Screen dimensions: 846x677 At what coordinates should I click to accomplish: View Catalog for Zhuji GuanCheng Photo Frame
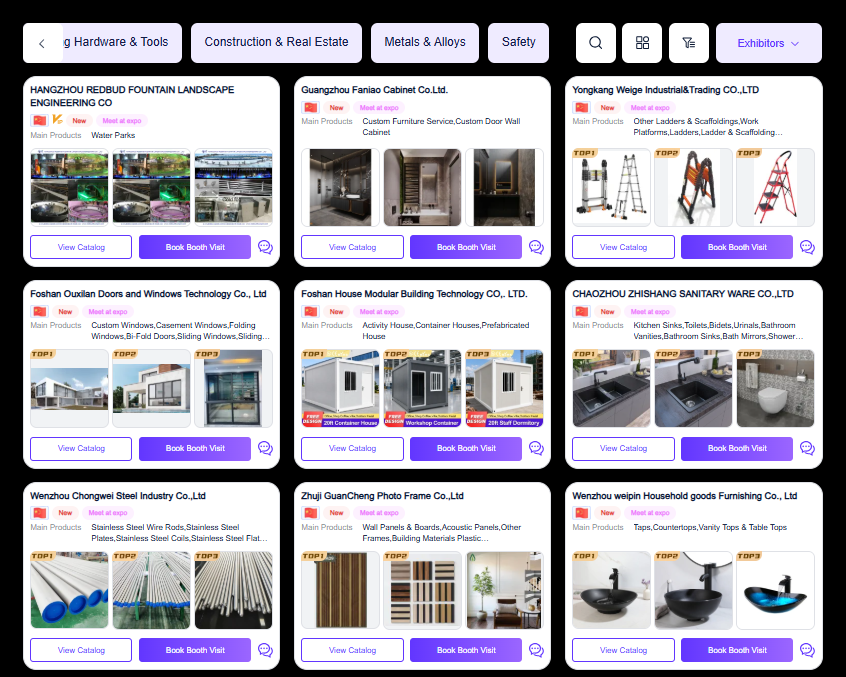[x=352, y=650]
